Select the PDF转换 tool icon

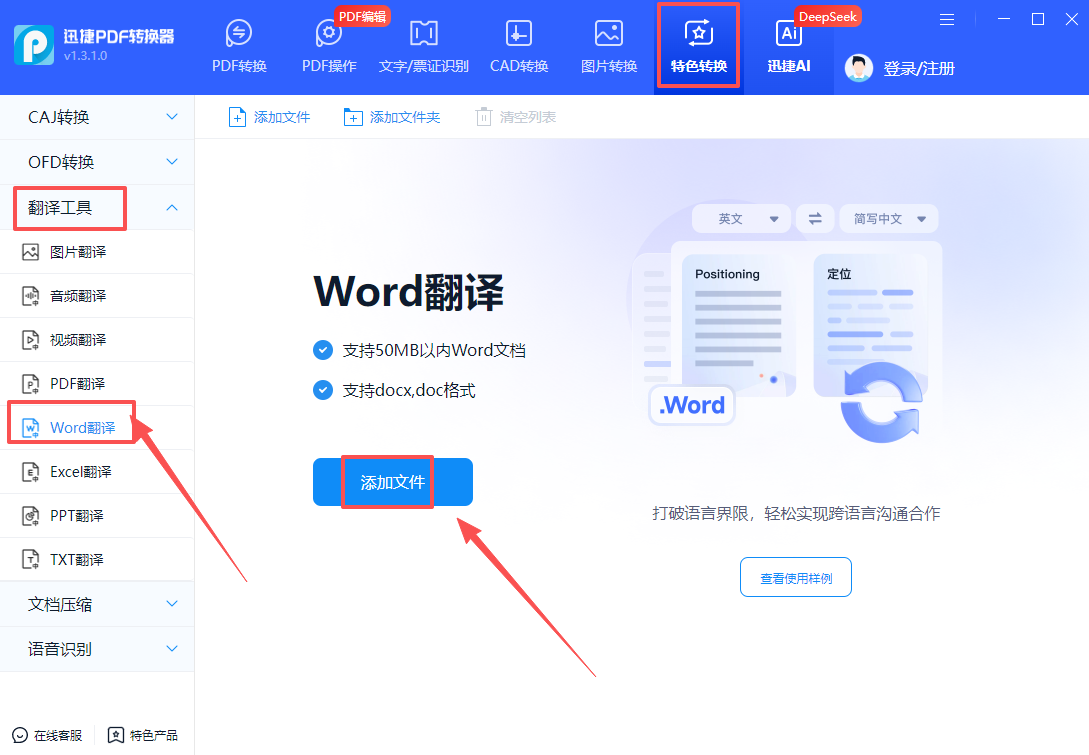click(239, 45)
